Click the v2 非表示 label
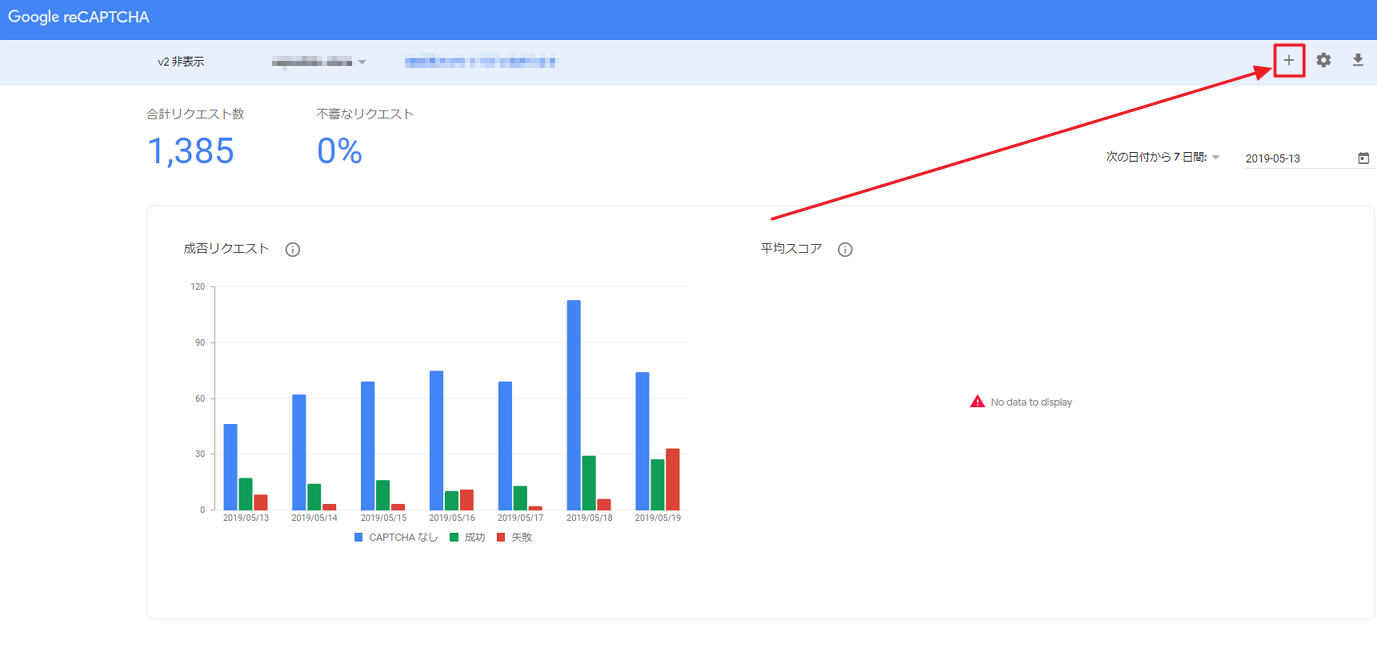1377x656 pixels. [181, 62]
